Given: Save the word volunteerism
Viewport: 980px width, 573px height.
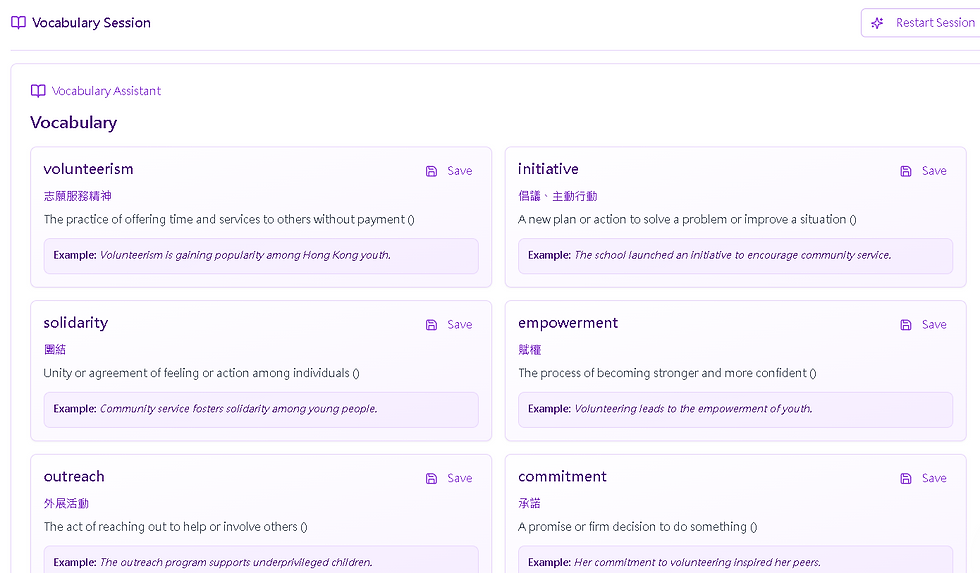Looking at the screenshot, I should click(449, 171).
